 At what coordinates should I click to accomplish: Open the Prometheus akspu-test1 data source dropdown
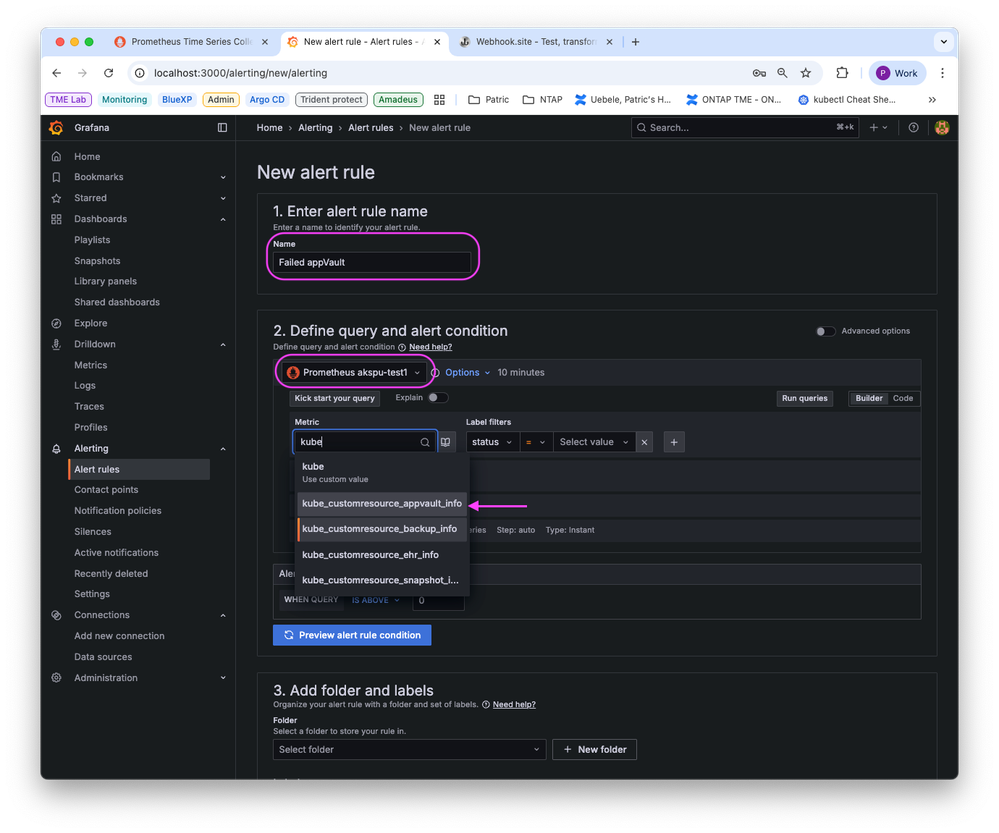(x=354, y=372)
